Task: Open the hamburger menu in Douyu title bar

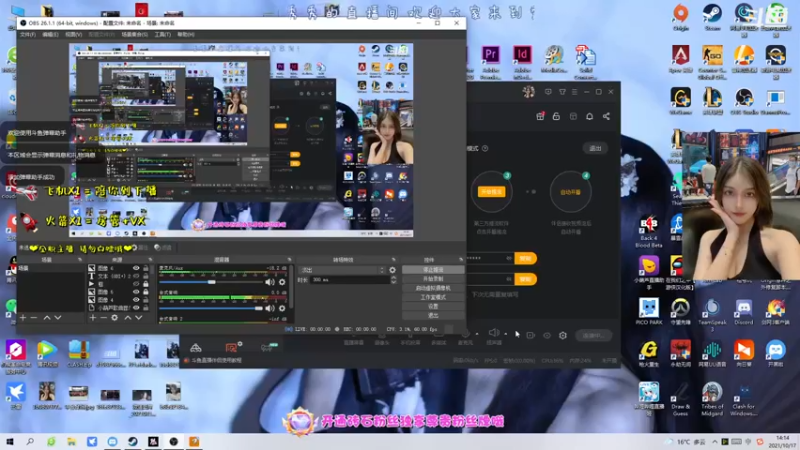Action: (x=574, y=92)
